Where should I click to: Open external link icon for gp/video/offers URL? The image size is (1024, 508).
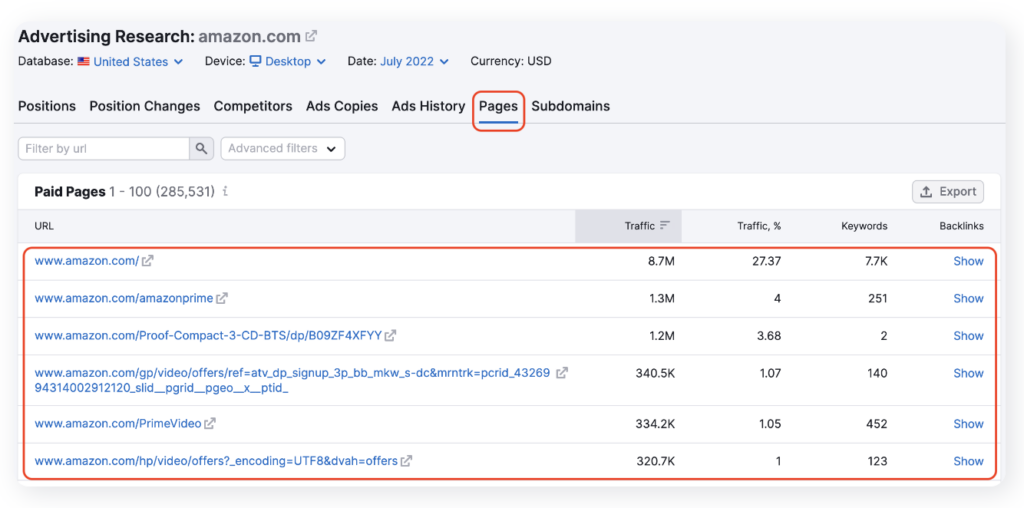pos(562,373)
